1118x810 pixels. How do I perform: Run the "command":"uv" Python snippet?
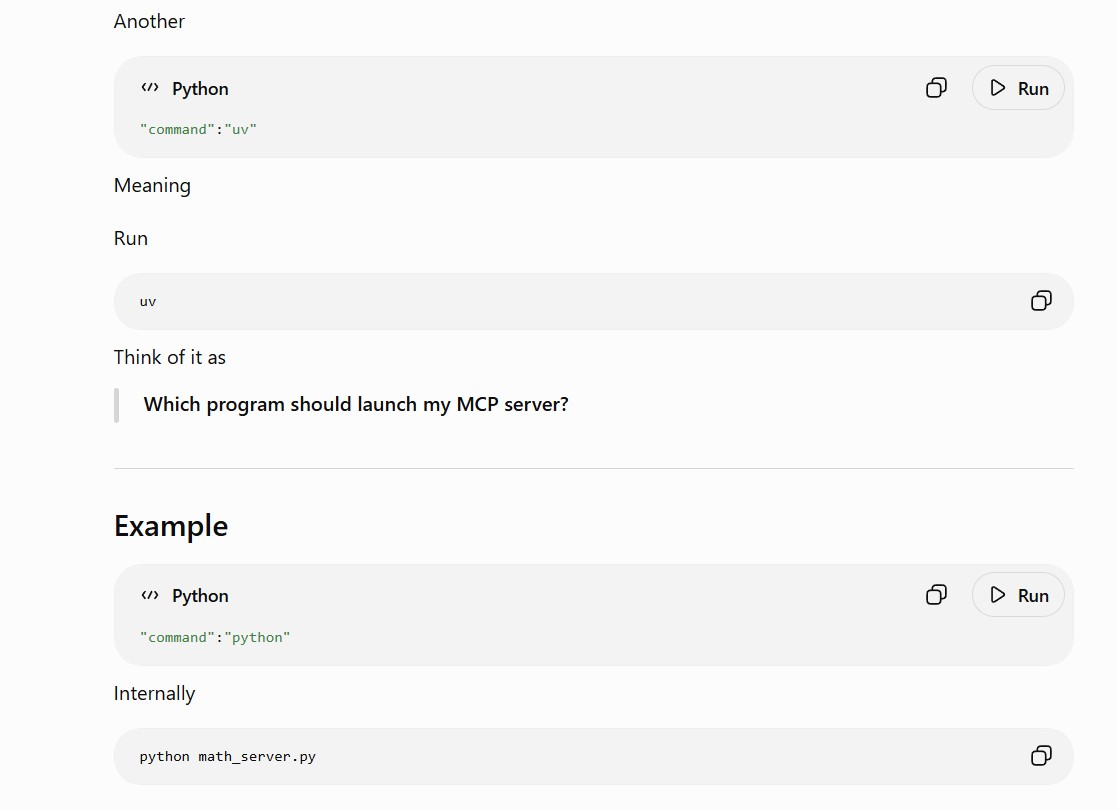[1018, 88]
